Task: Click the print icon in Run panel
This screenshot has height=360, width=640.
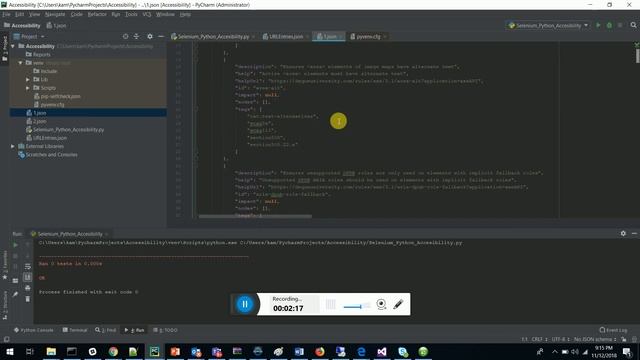Action: 28,288
